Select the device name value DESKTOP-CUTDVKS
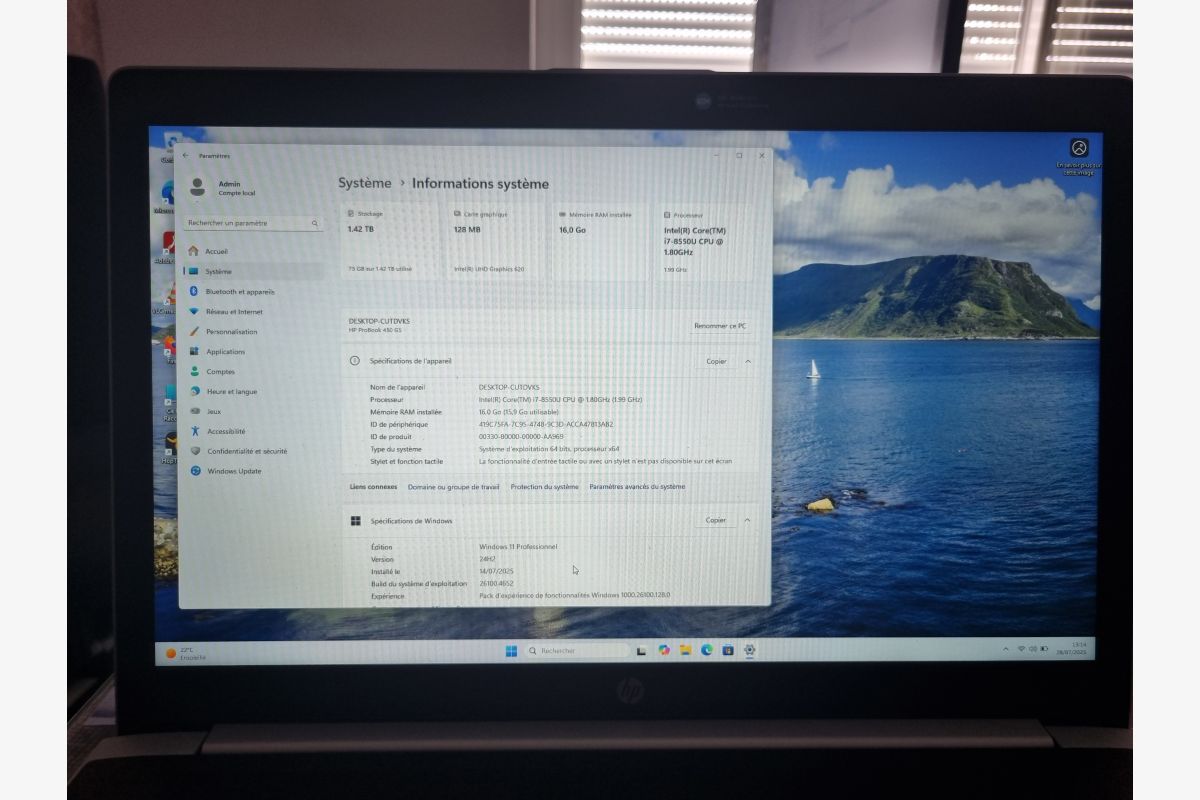The width and height of the screenshot is (1200, 800). pyautogui.click(x=509, y=387)
